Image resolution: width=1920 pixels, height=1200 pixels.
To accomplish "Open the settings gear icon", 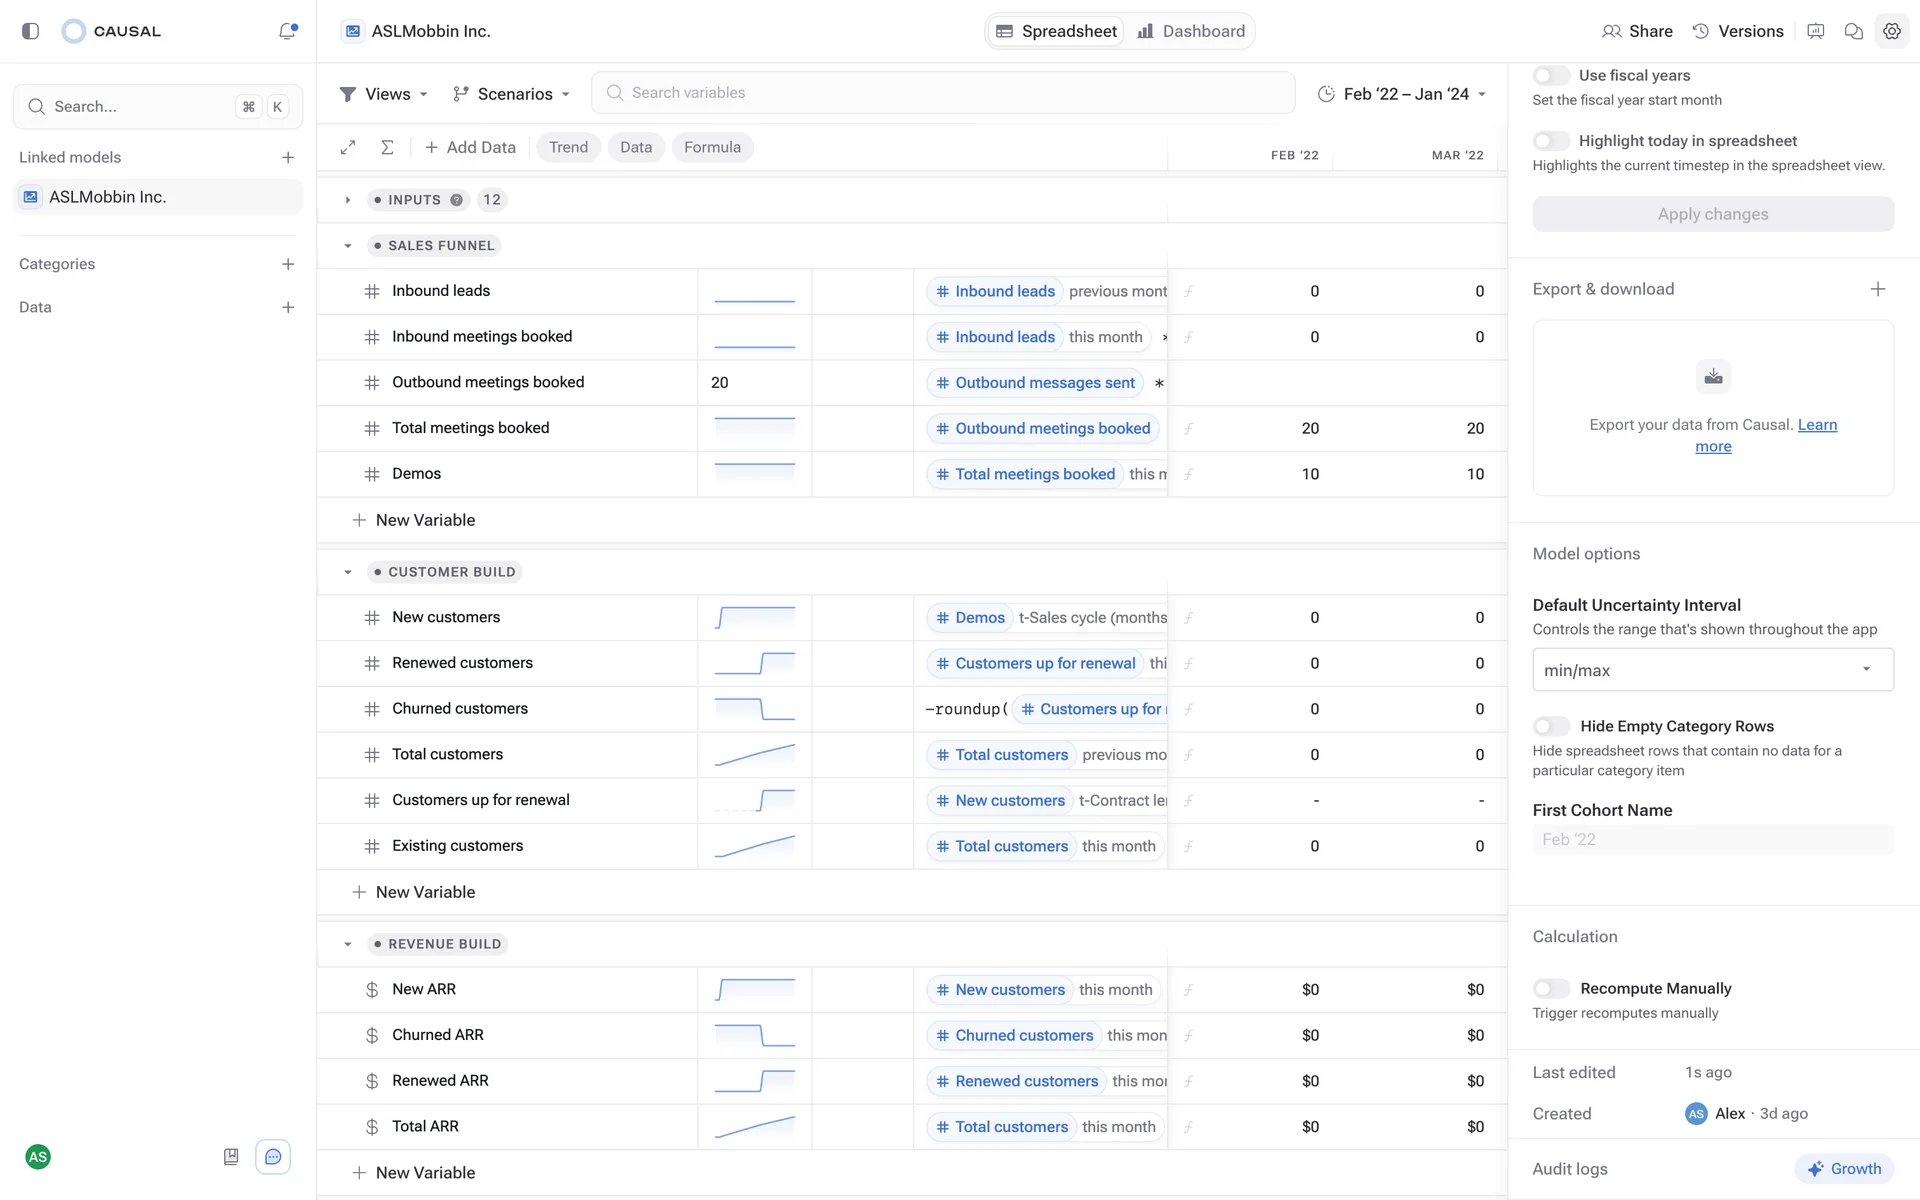I will [1891, 31].
